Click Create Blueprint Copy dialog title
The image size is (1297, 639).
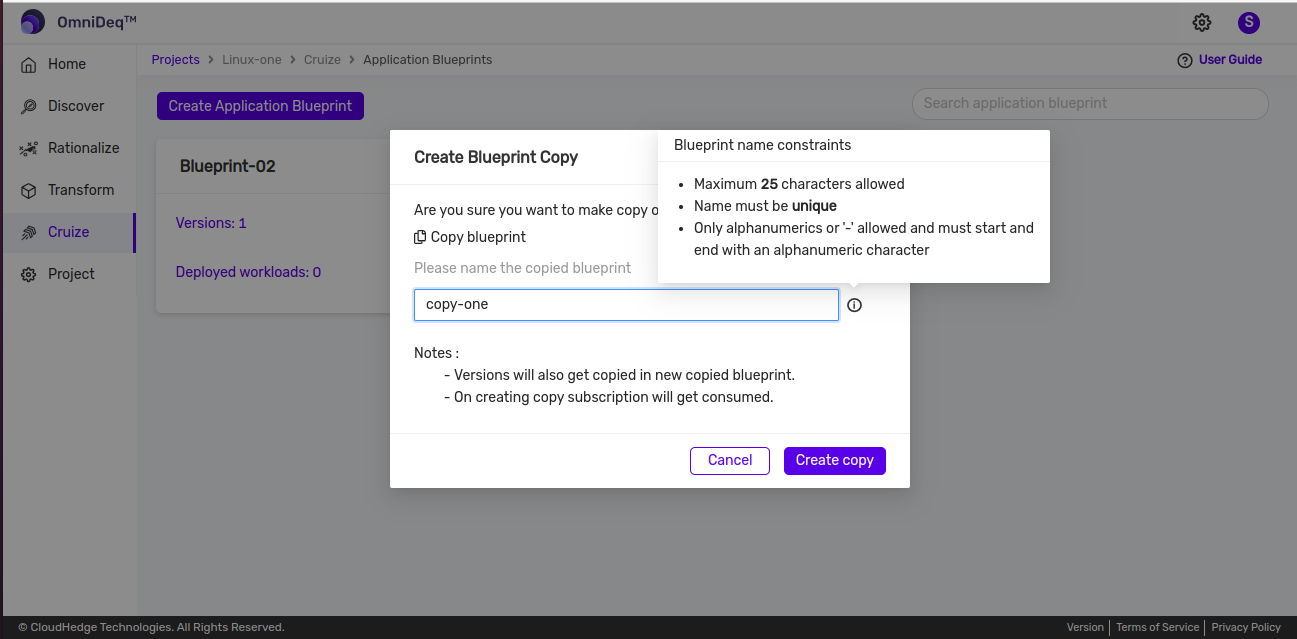(x=496, y=157)
